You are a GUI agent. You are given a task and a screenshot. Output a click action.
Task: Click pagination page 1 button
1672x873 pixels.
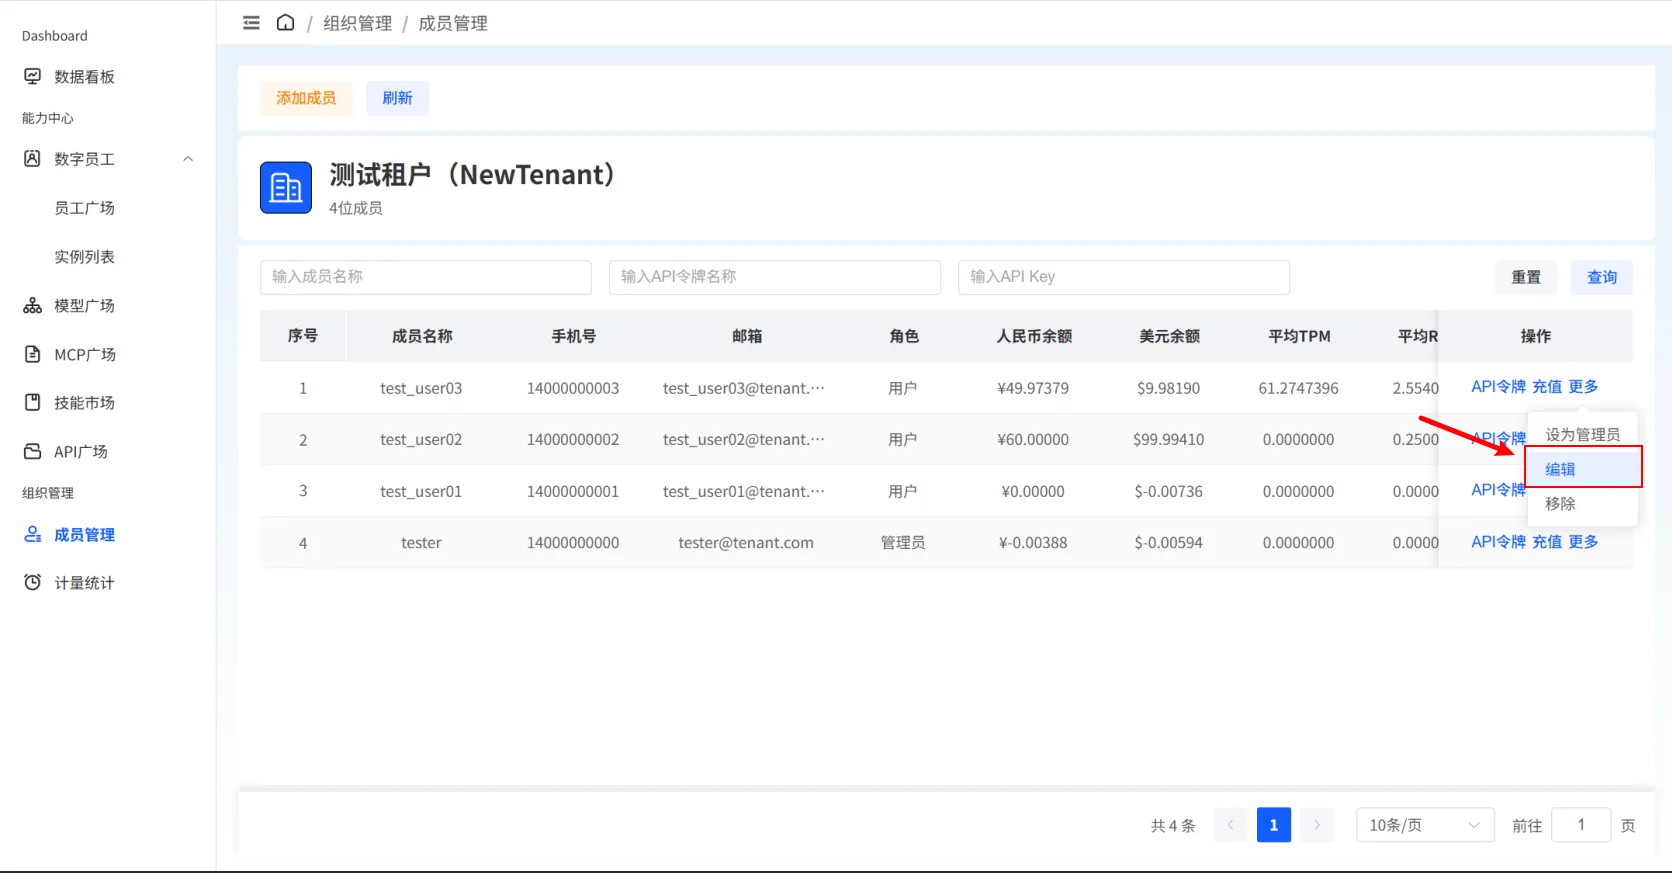pyautogui.click(x=1274, y=825)
